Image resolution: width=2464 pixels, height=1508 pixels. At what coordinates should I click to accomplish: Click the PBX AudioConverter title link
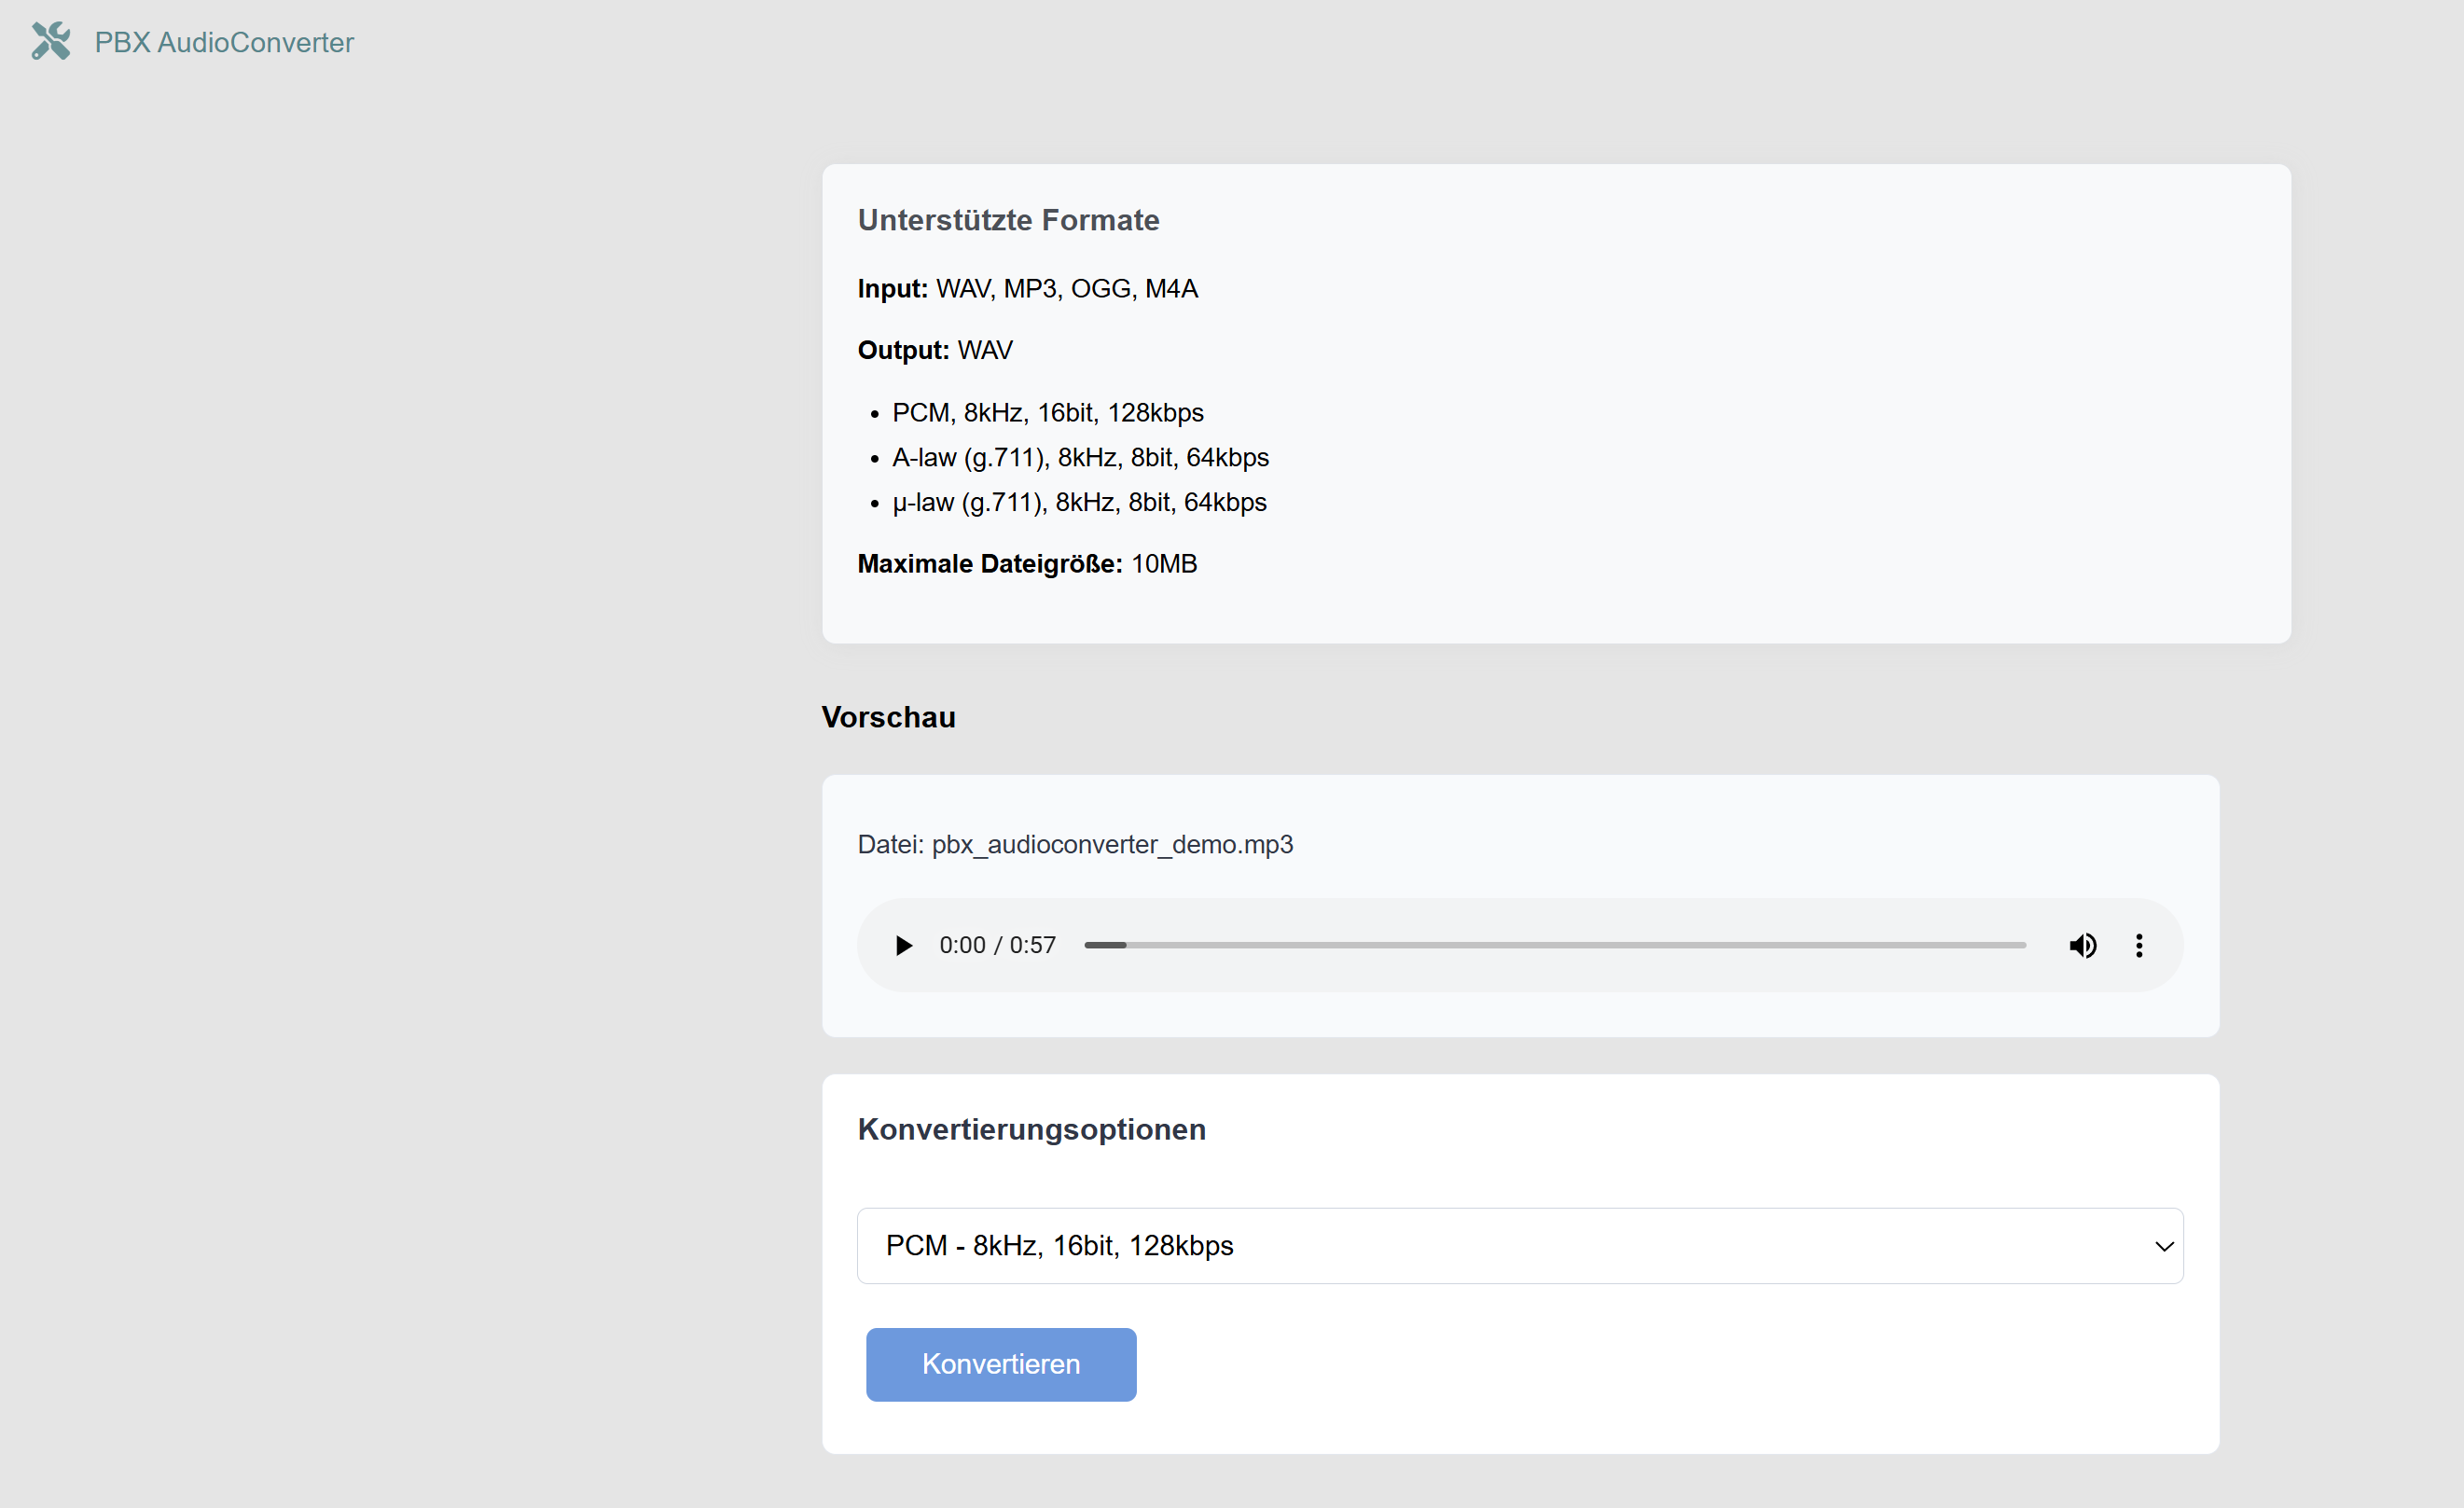(224, 42)
